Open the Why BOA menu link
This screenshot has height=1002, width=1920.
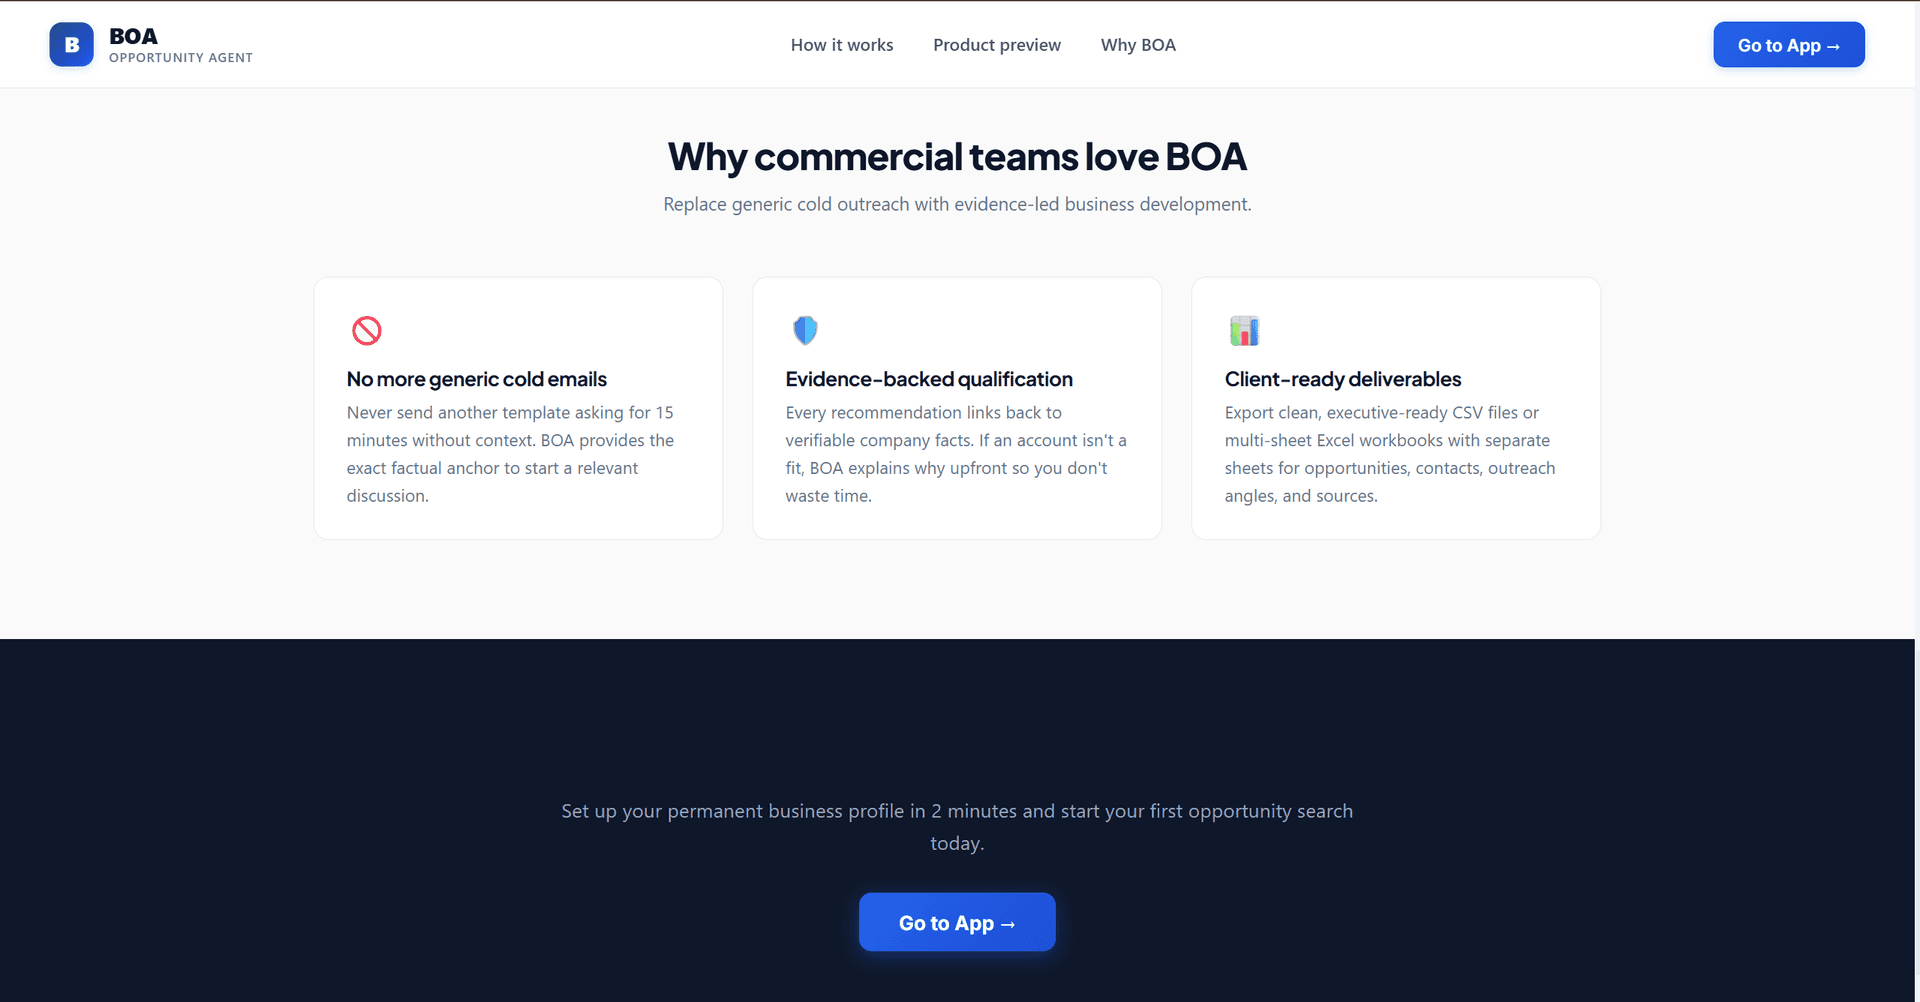[1138, 45]
